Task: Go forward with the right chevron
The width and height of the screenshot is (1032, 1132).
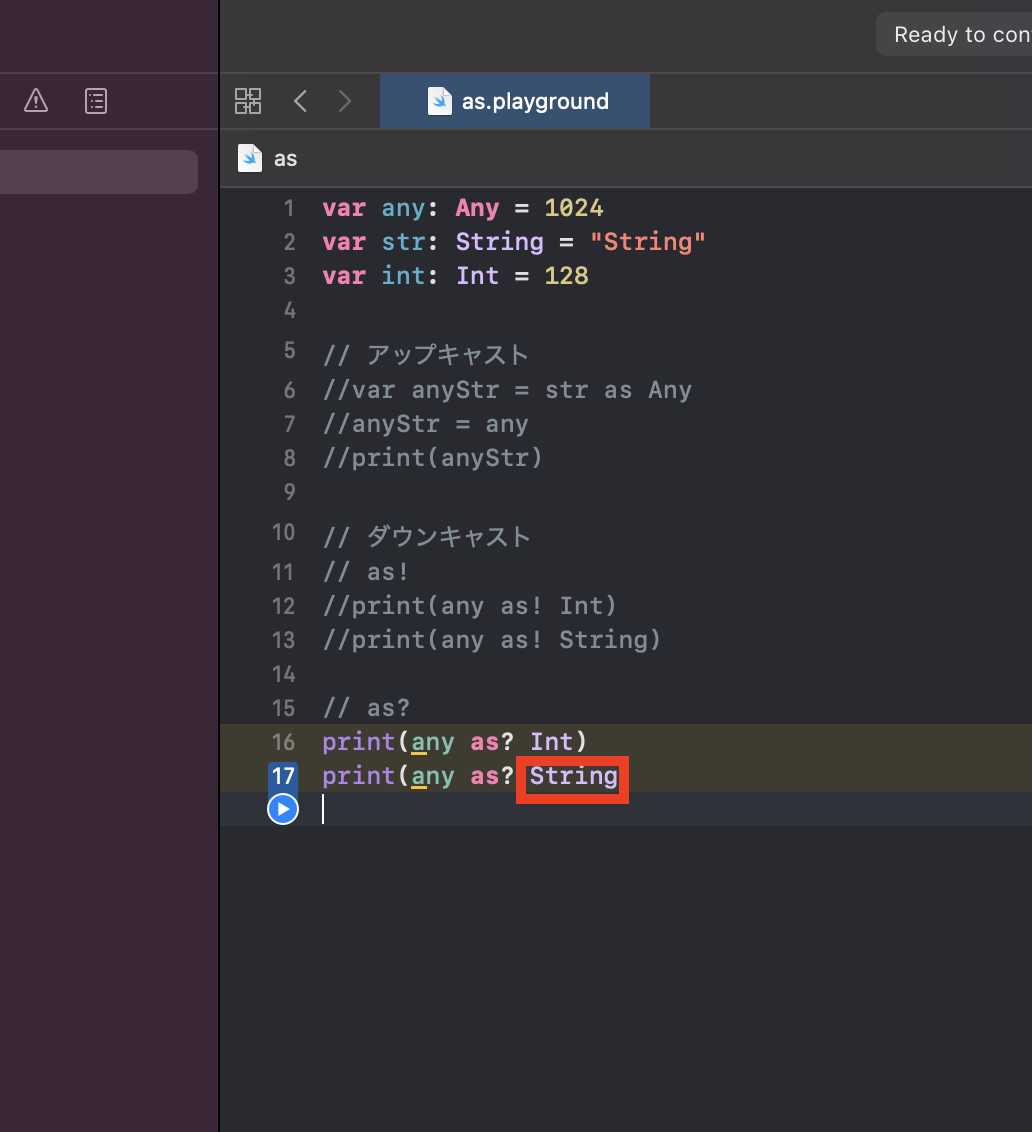Action: tap(345, 101)
